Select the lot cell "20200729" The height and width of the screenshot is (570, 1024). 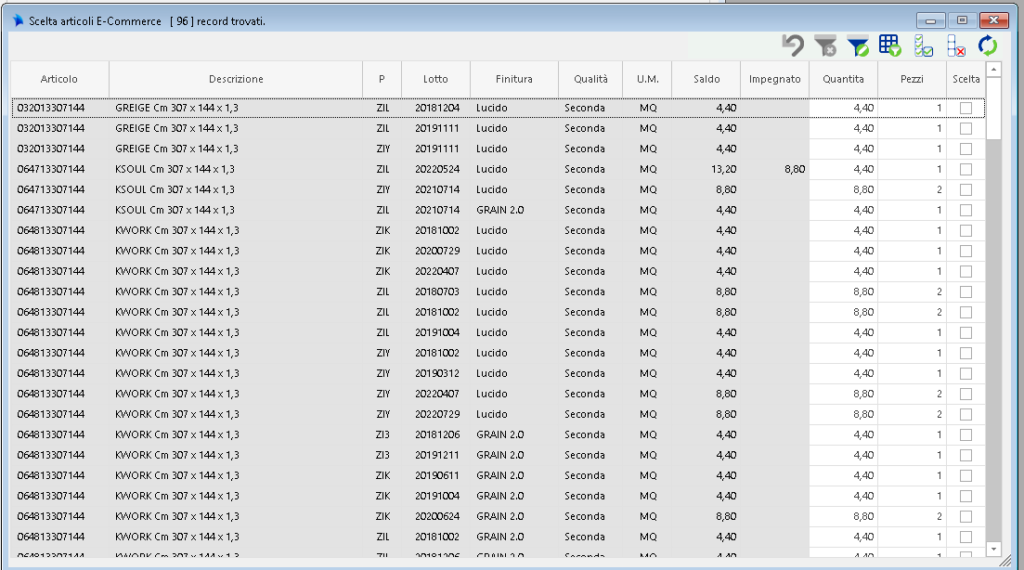(x=437, y=251)
